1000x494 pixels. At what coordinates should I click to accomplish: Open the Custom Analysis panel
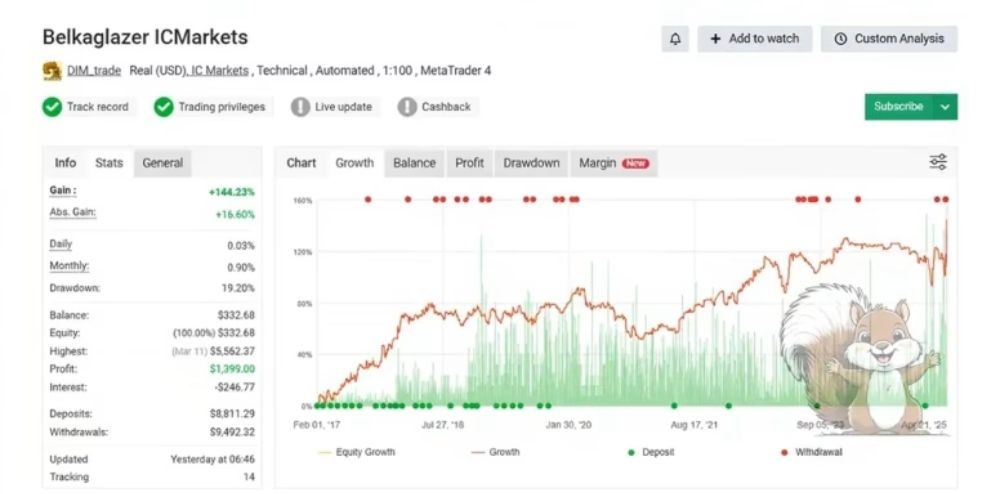click(889, 39)
